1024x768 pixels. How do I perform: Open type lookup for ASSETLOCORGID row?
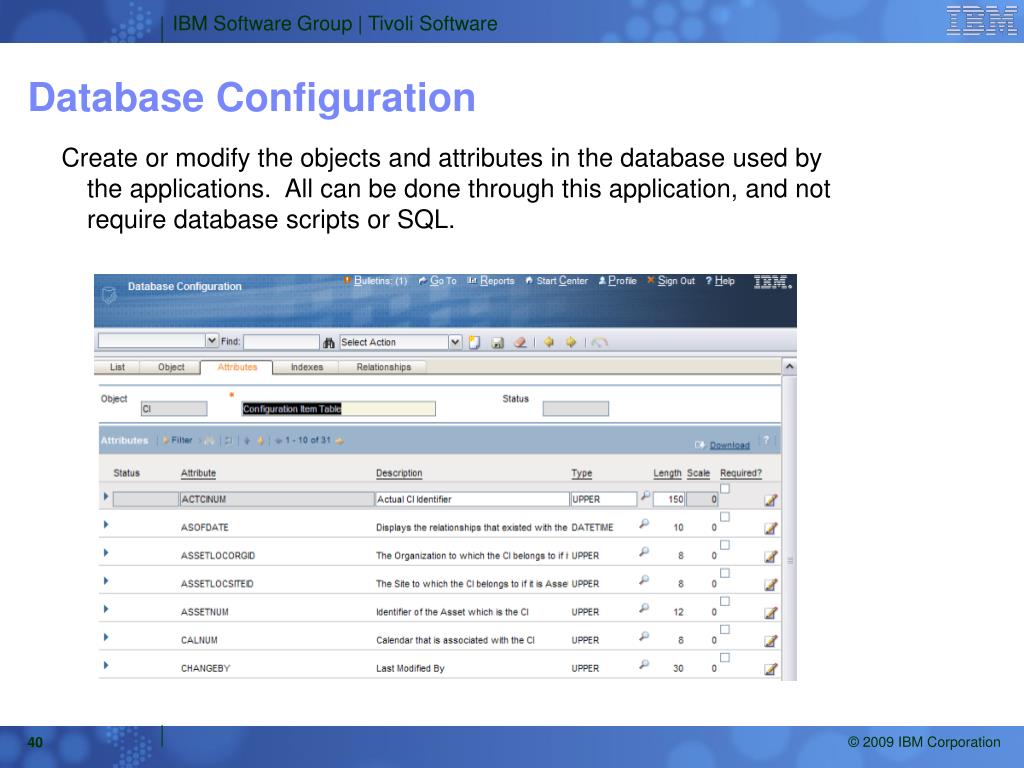point(645,552)
